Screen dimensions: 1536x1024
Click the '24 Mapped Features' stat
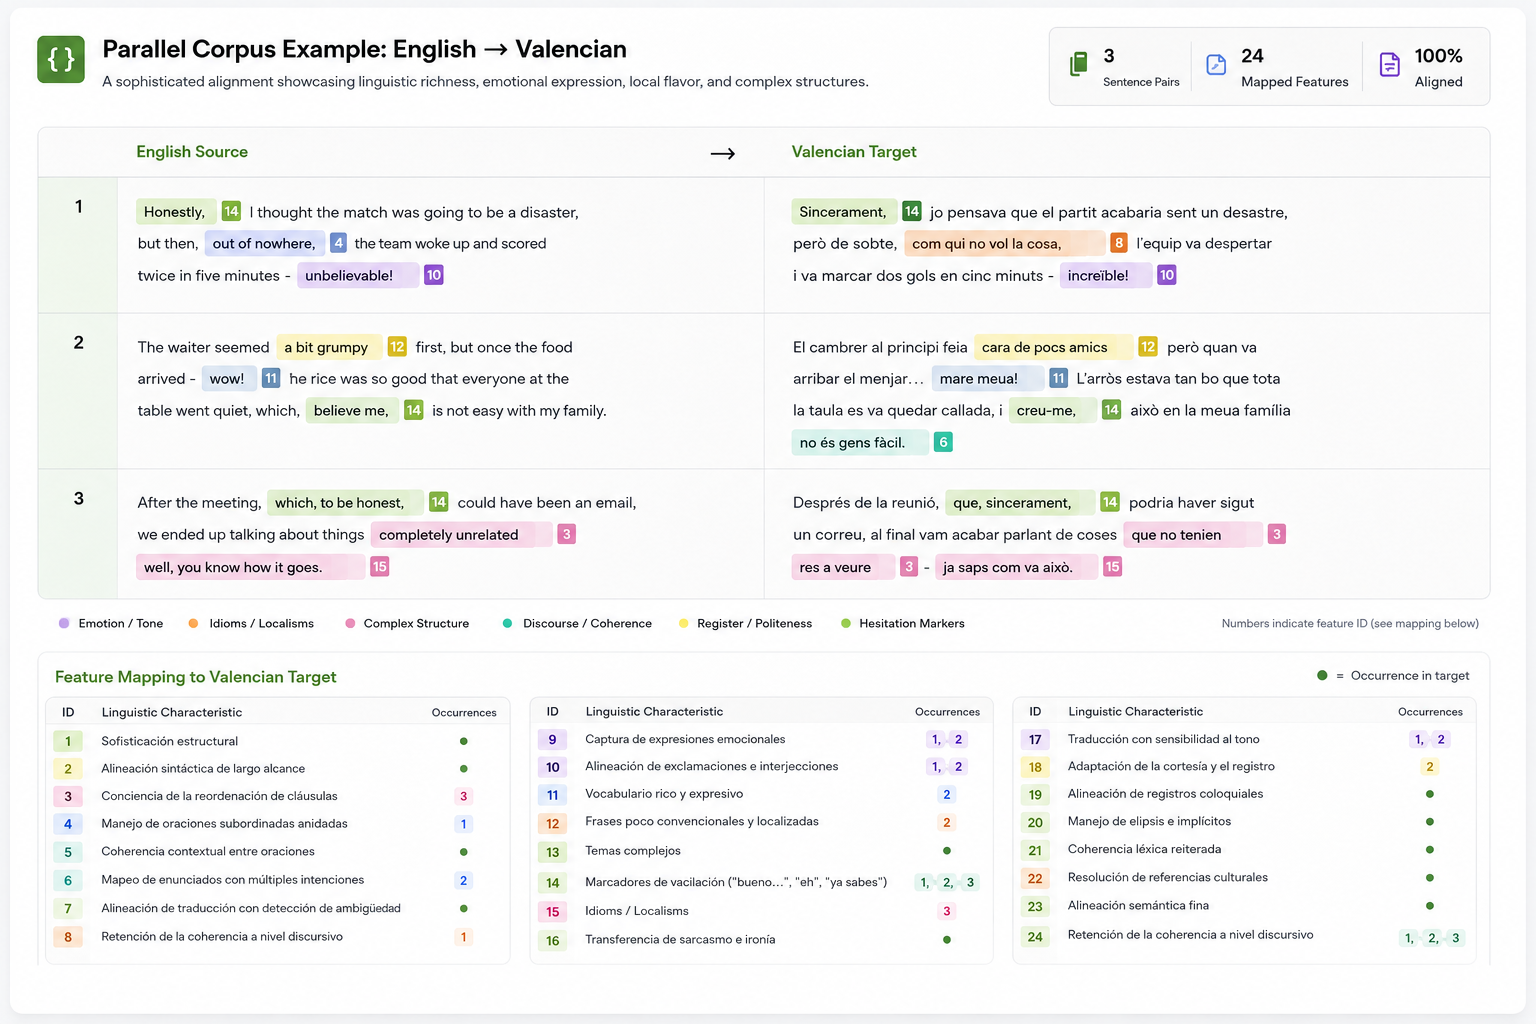(x=1277, y=67)
